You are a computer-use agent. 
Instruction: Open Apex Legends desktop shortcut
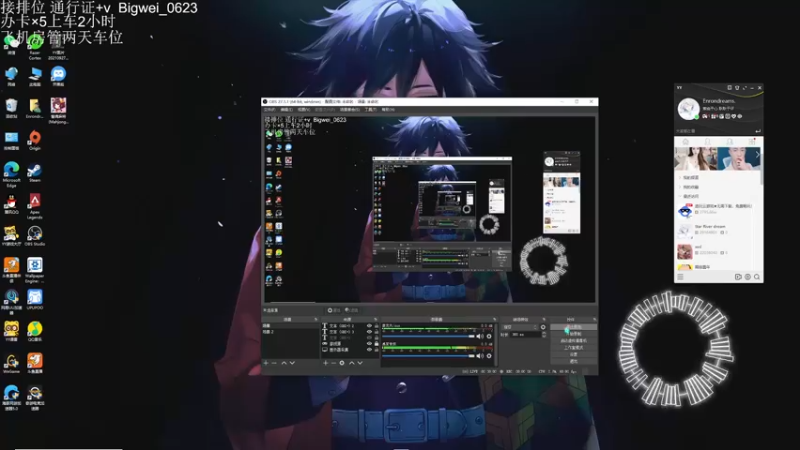click(35, 206)
